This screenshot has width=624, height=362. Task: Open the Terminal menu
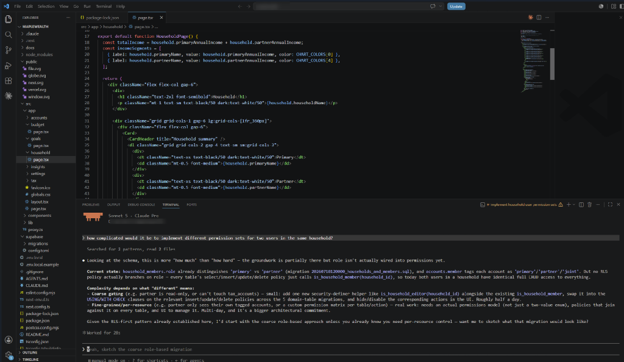103,6
